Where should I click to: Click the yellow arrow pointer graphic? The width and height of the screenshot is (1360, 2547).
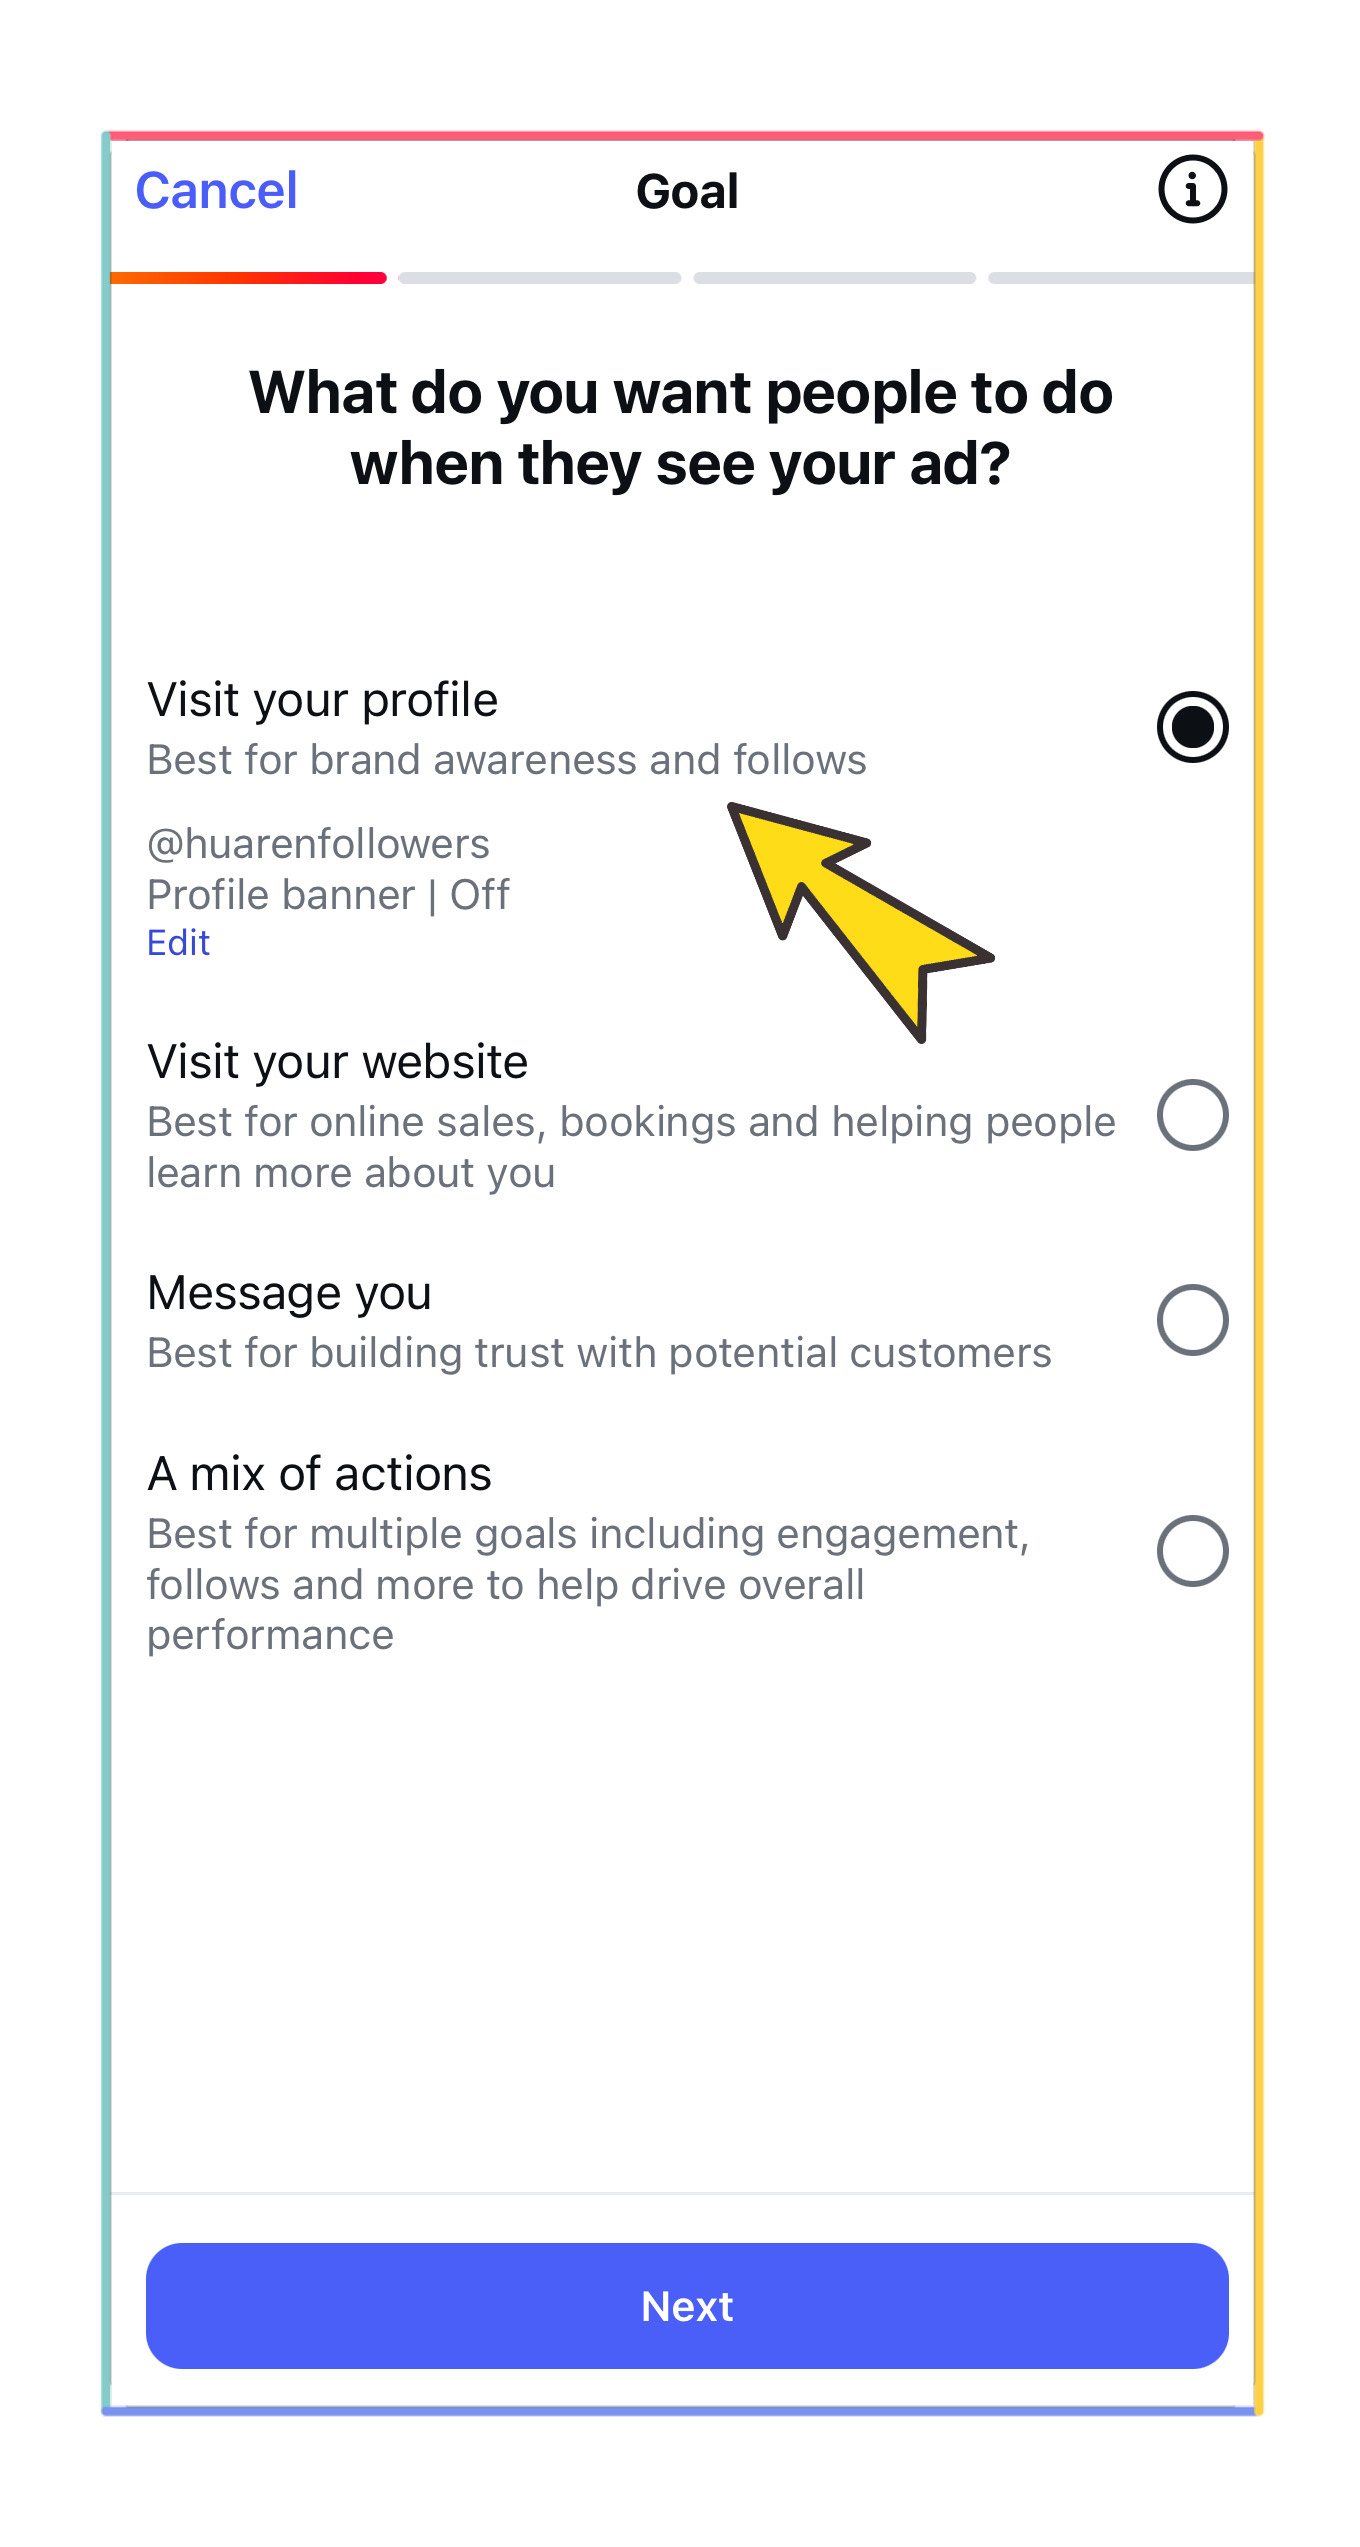point(860,921)
